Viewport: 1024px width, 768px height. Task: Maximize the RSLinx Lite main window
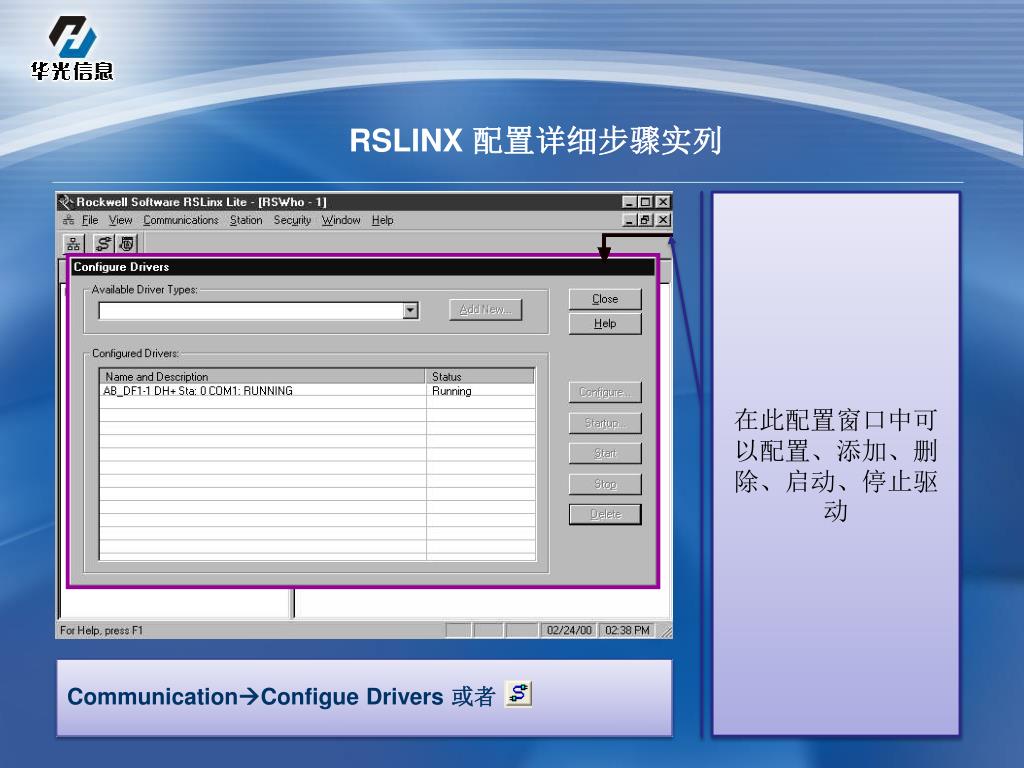click(x=645, y=202)
